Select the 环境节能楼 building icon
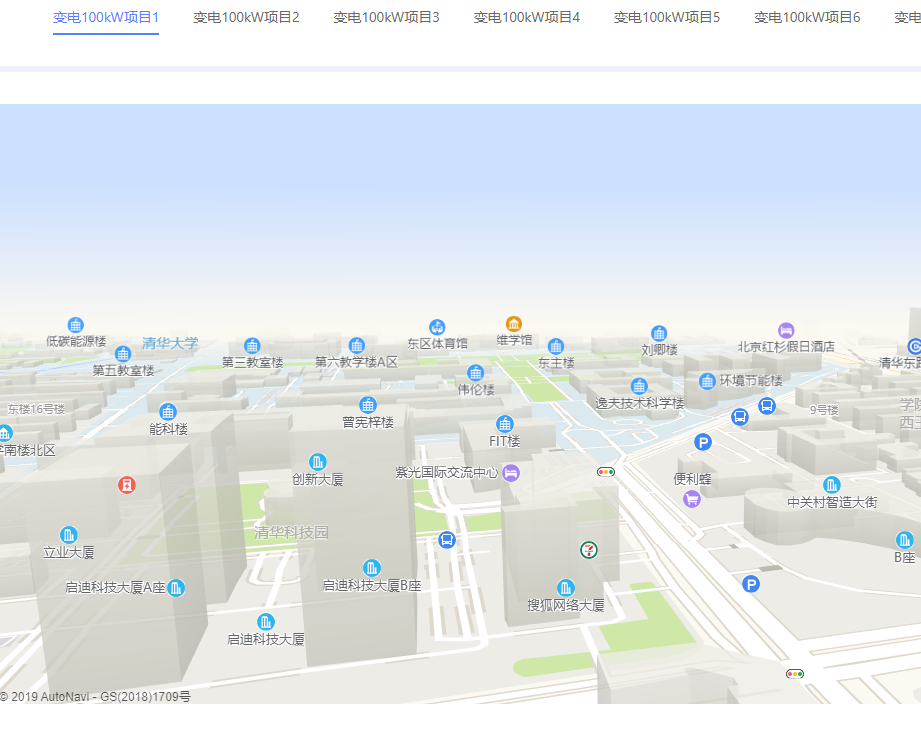The height and width of the screenshot is (734, 921). (x=707, y=381)
